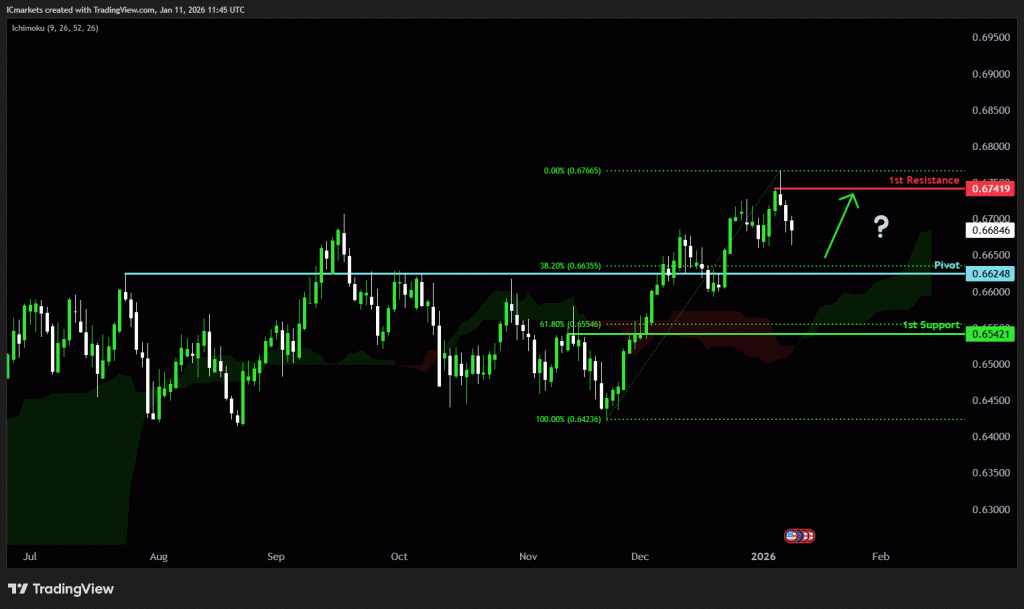Click the white 0.66846 current price tag
The width and height of the screenshot is (1024, 609).
click(991, 230)
